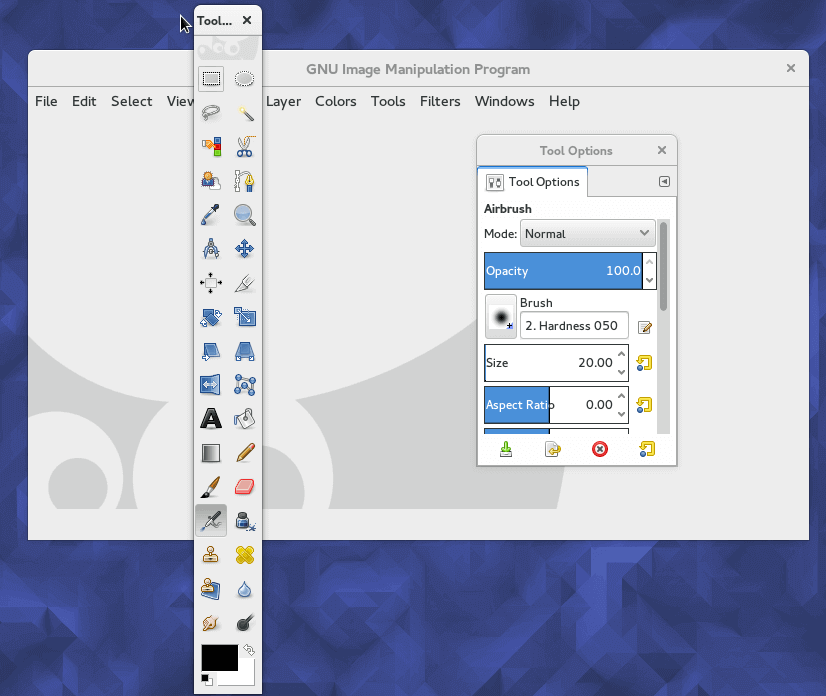The height and width of the screenshot is (696, 826).
Task: Open the File menu
Action: (46, 101)
